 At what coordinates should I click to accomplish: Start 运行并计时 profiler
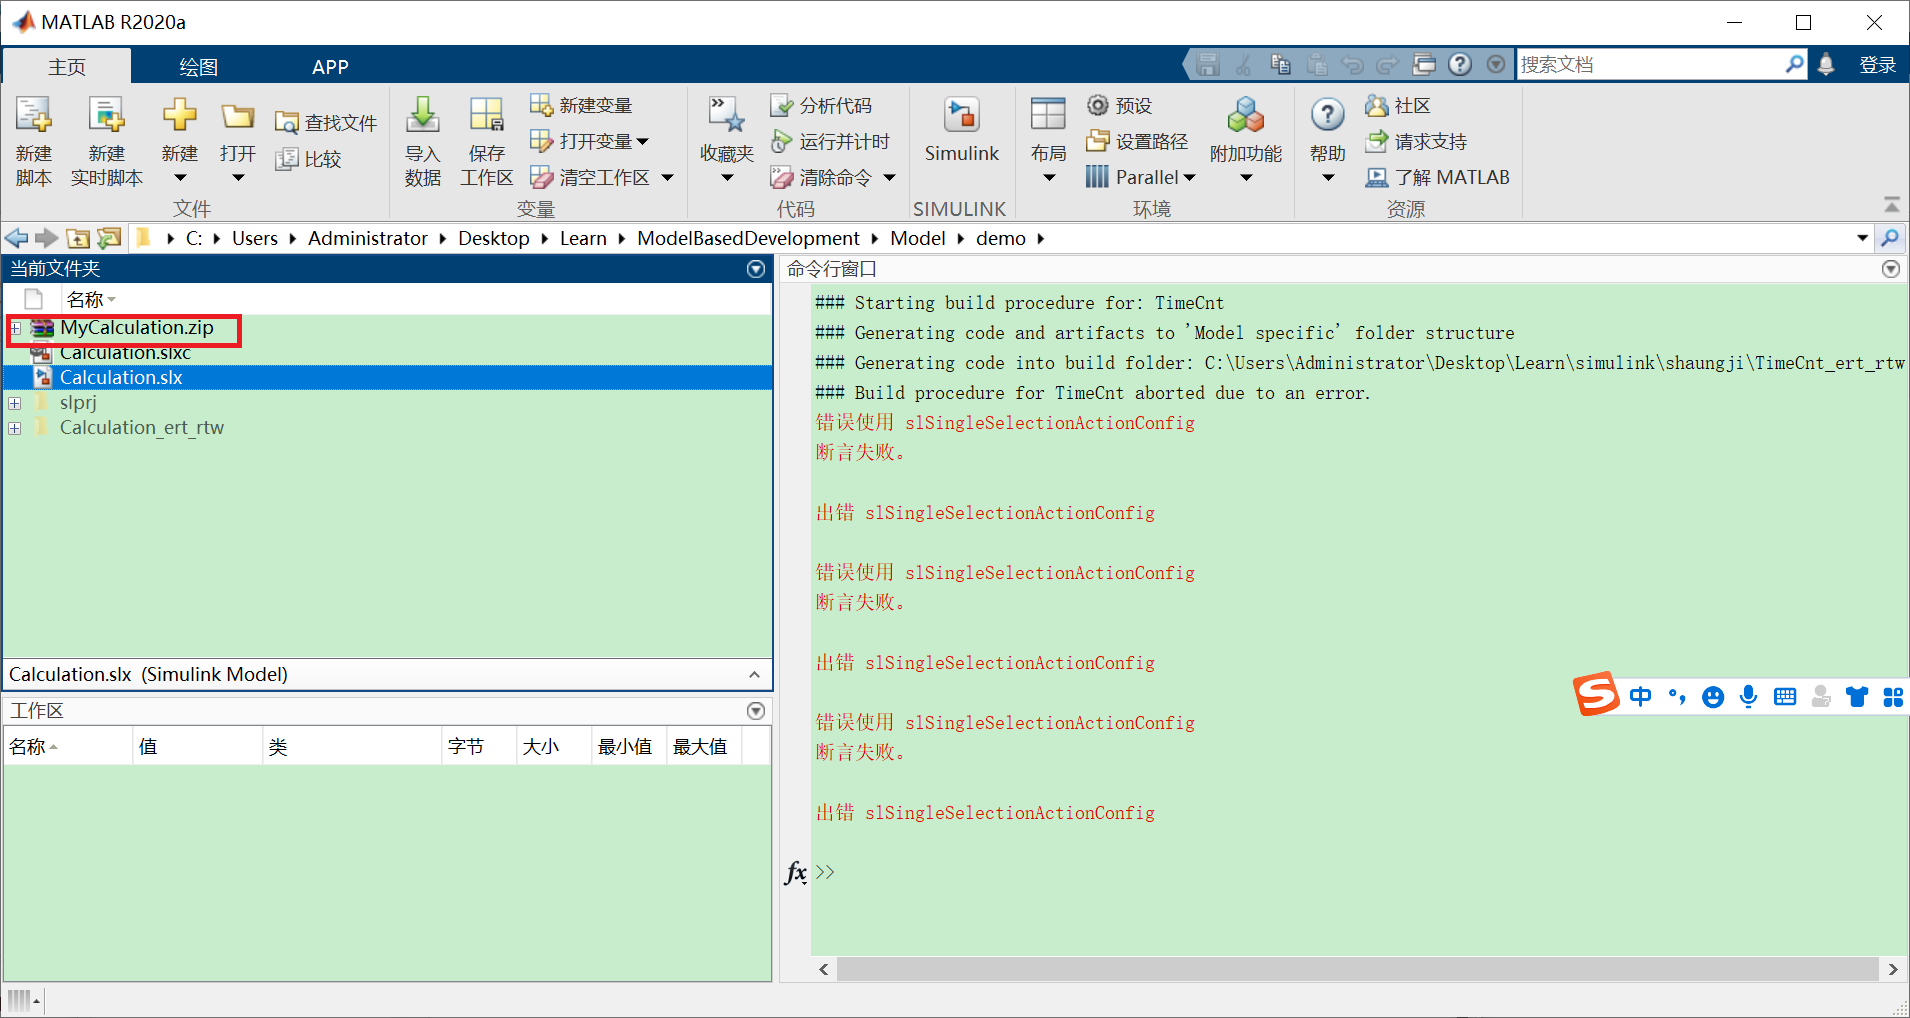point(830,141)
